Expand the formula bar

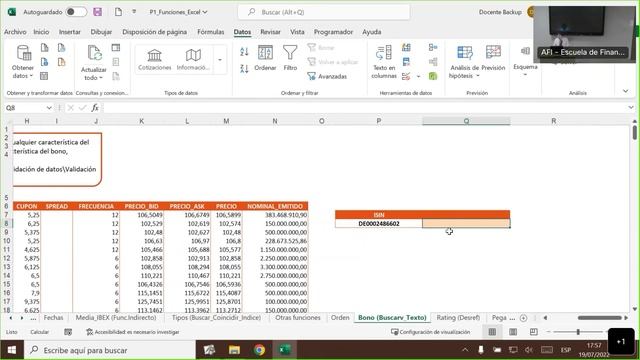coord(631,107)
